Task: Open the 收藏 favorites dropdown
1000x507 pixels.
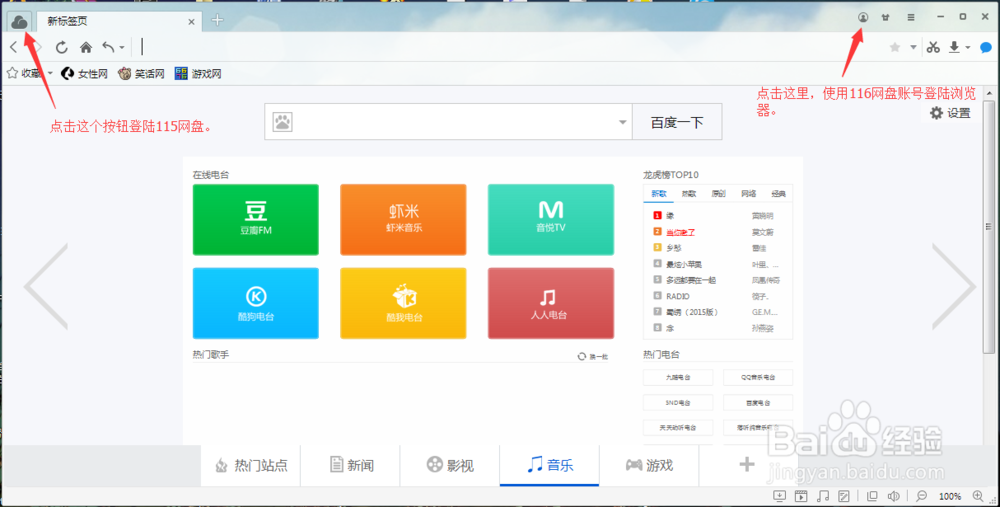Action: [x=29, y=73]
